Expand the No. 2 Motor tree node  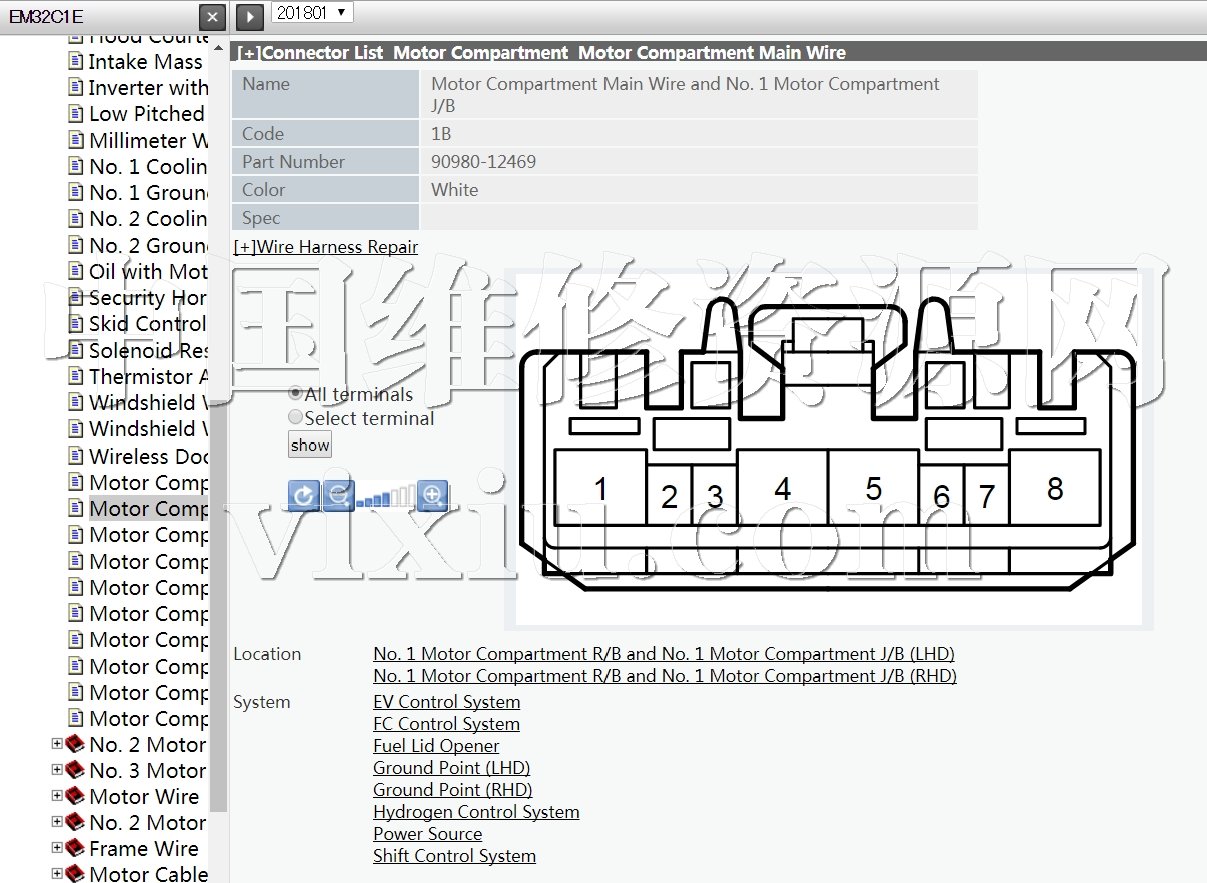point(56,744)
